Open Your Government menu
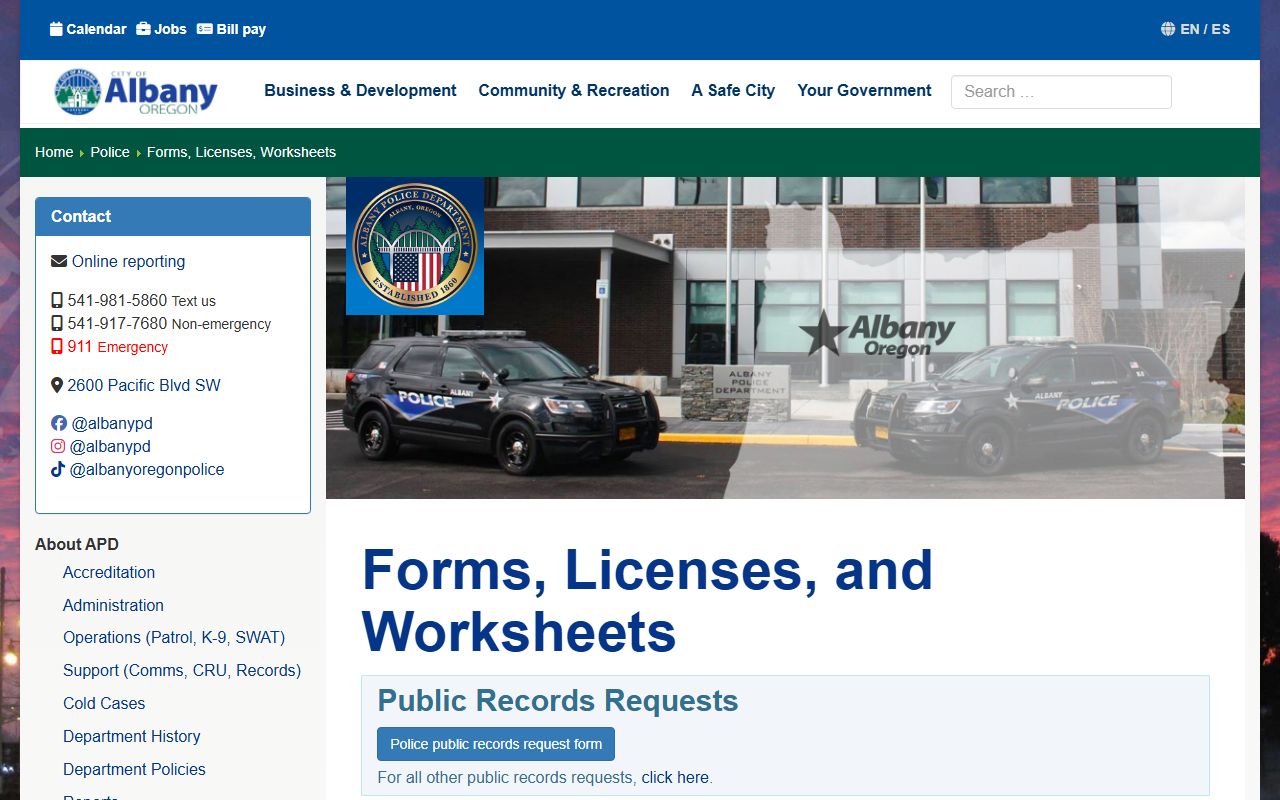This screenshot has width=1280, height=800. click(864, 90)
